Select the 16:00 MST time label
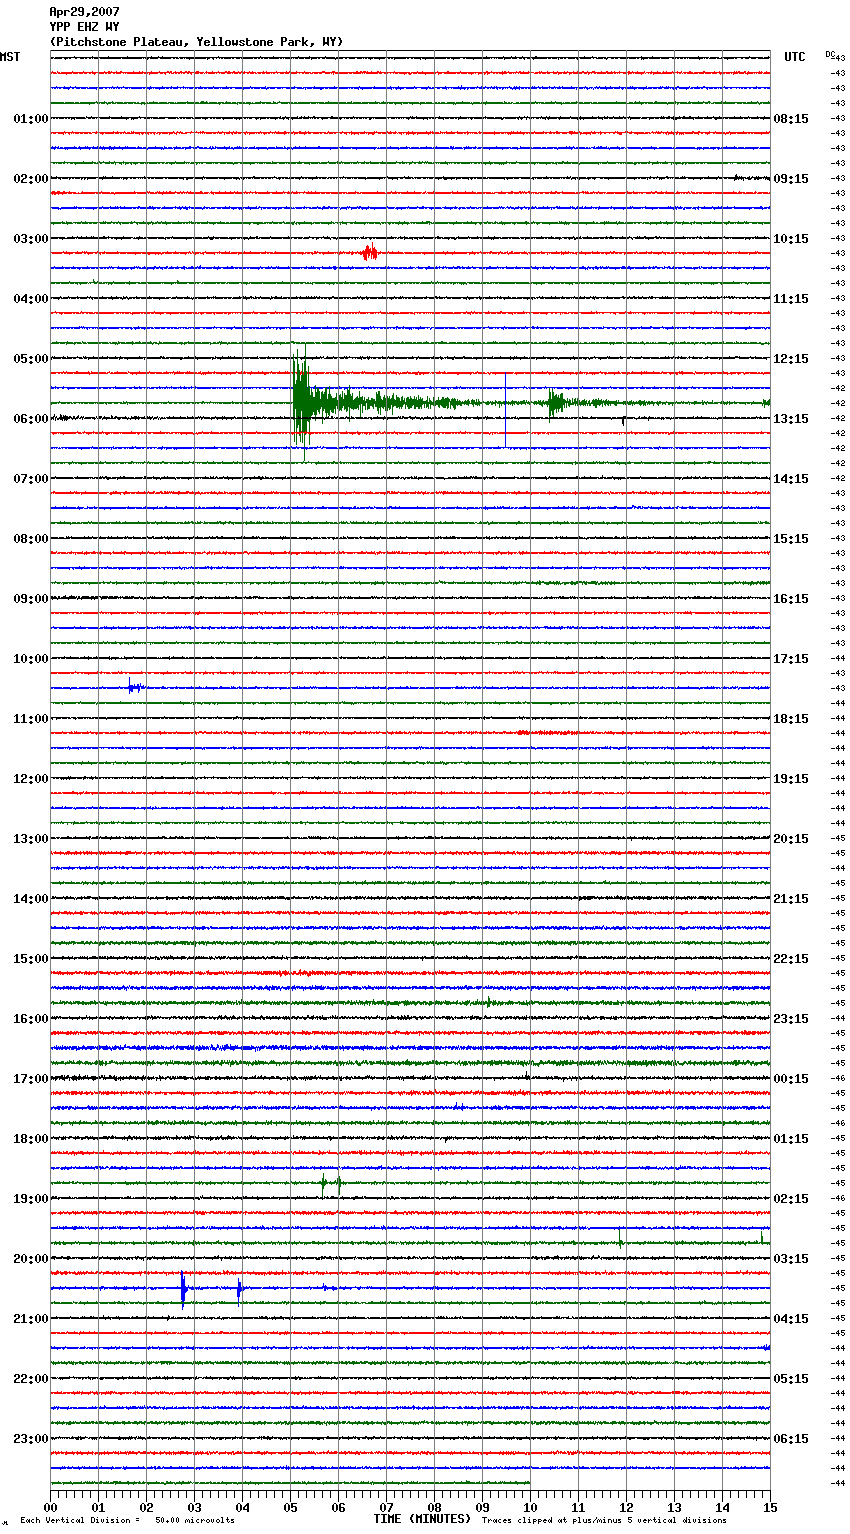The height and width of the screenshot is (1534, 850). 31,1019
